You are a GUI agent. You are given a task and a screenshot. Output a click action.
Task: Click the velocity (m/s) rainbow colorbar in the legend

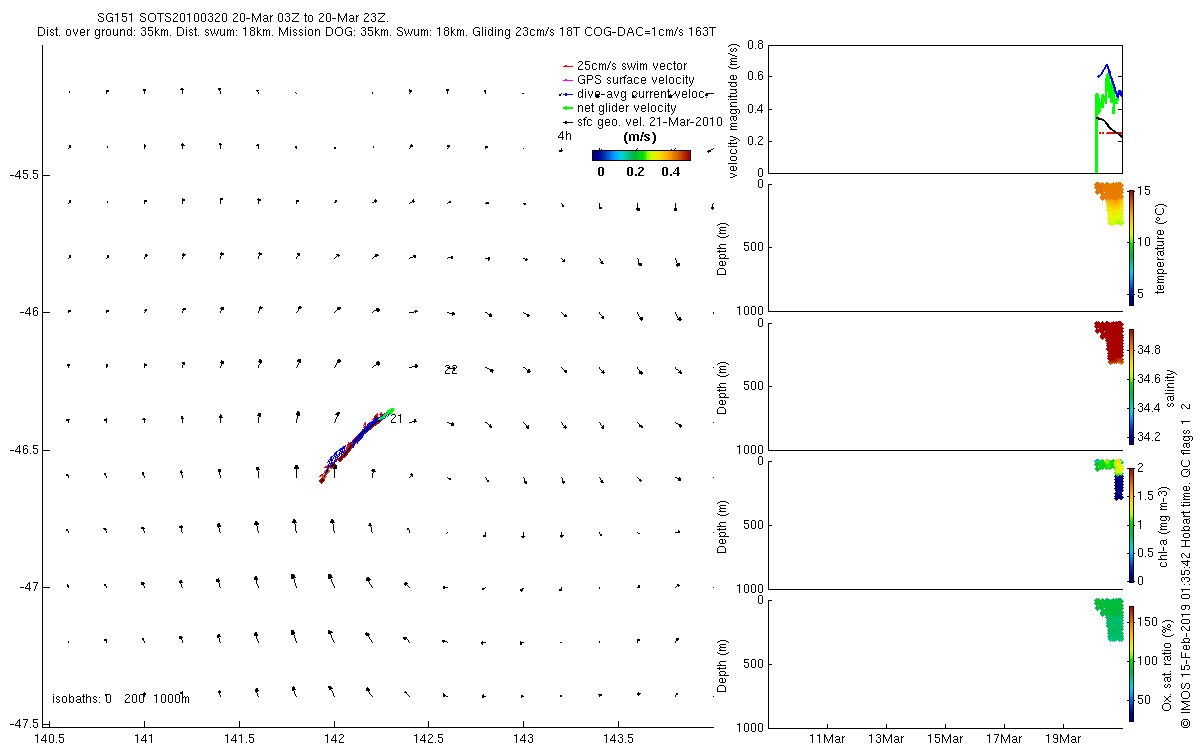tap(641, 155)
